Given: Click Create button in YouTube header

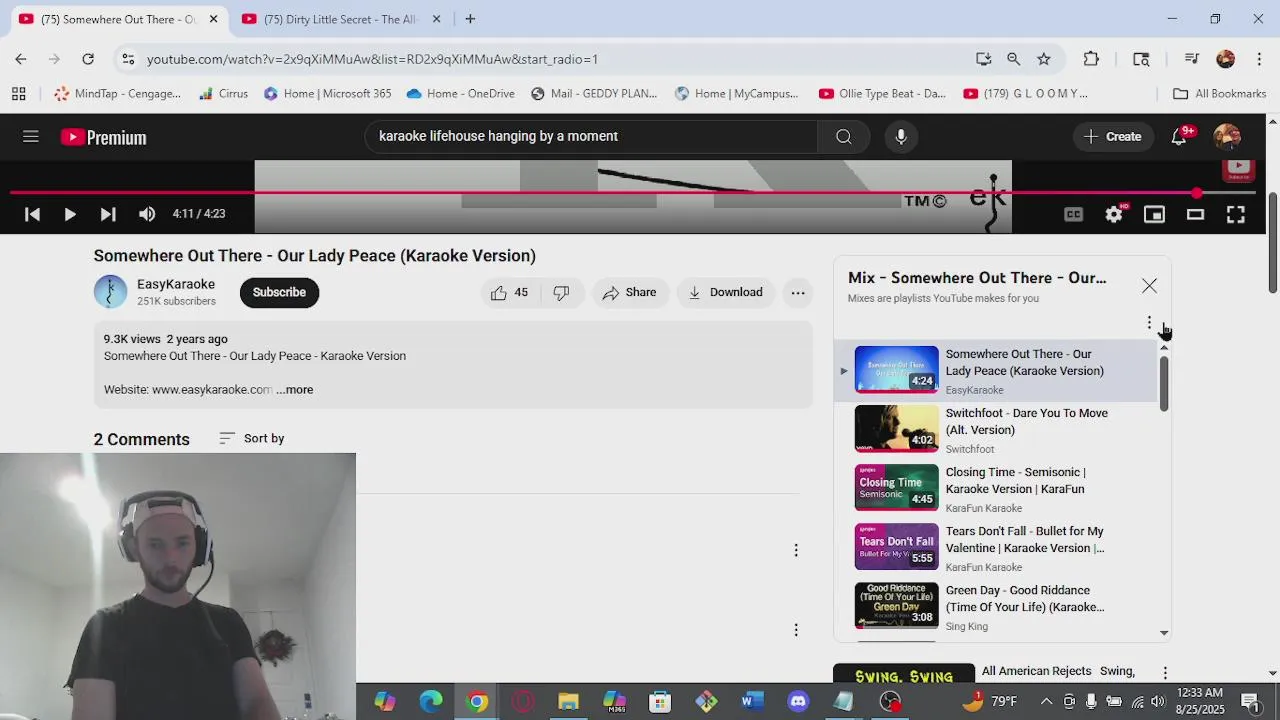Looking at the screenshot, I should 1112,137.
